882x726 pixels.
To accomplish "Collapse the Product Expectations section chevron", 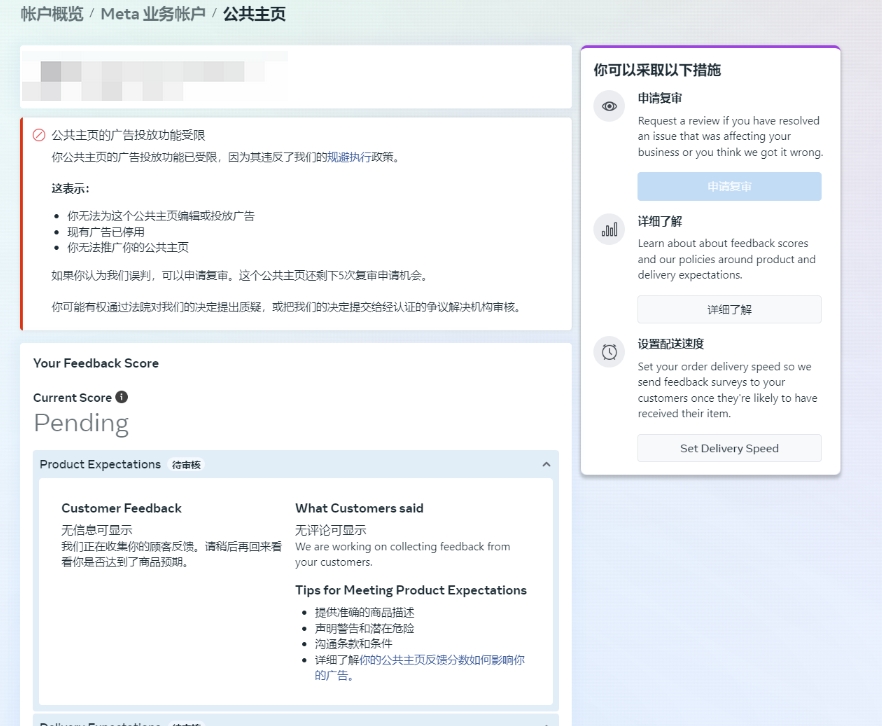I will pyautogui.click(x=546, y=465).
